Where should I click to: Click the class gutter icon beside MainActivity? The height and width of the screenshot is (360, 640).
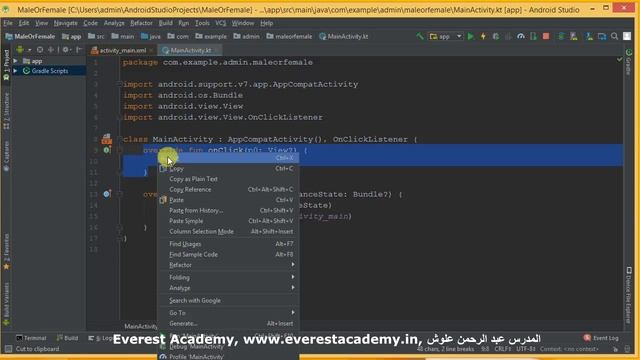tap(107, 139)
